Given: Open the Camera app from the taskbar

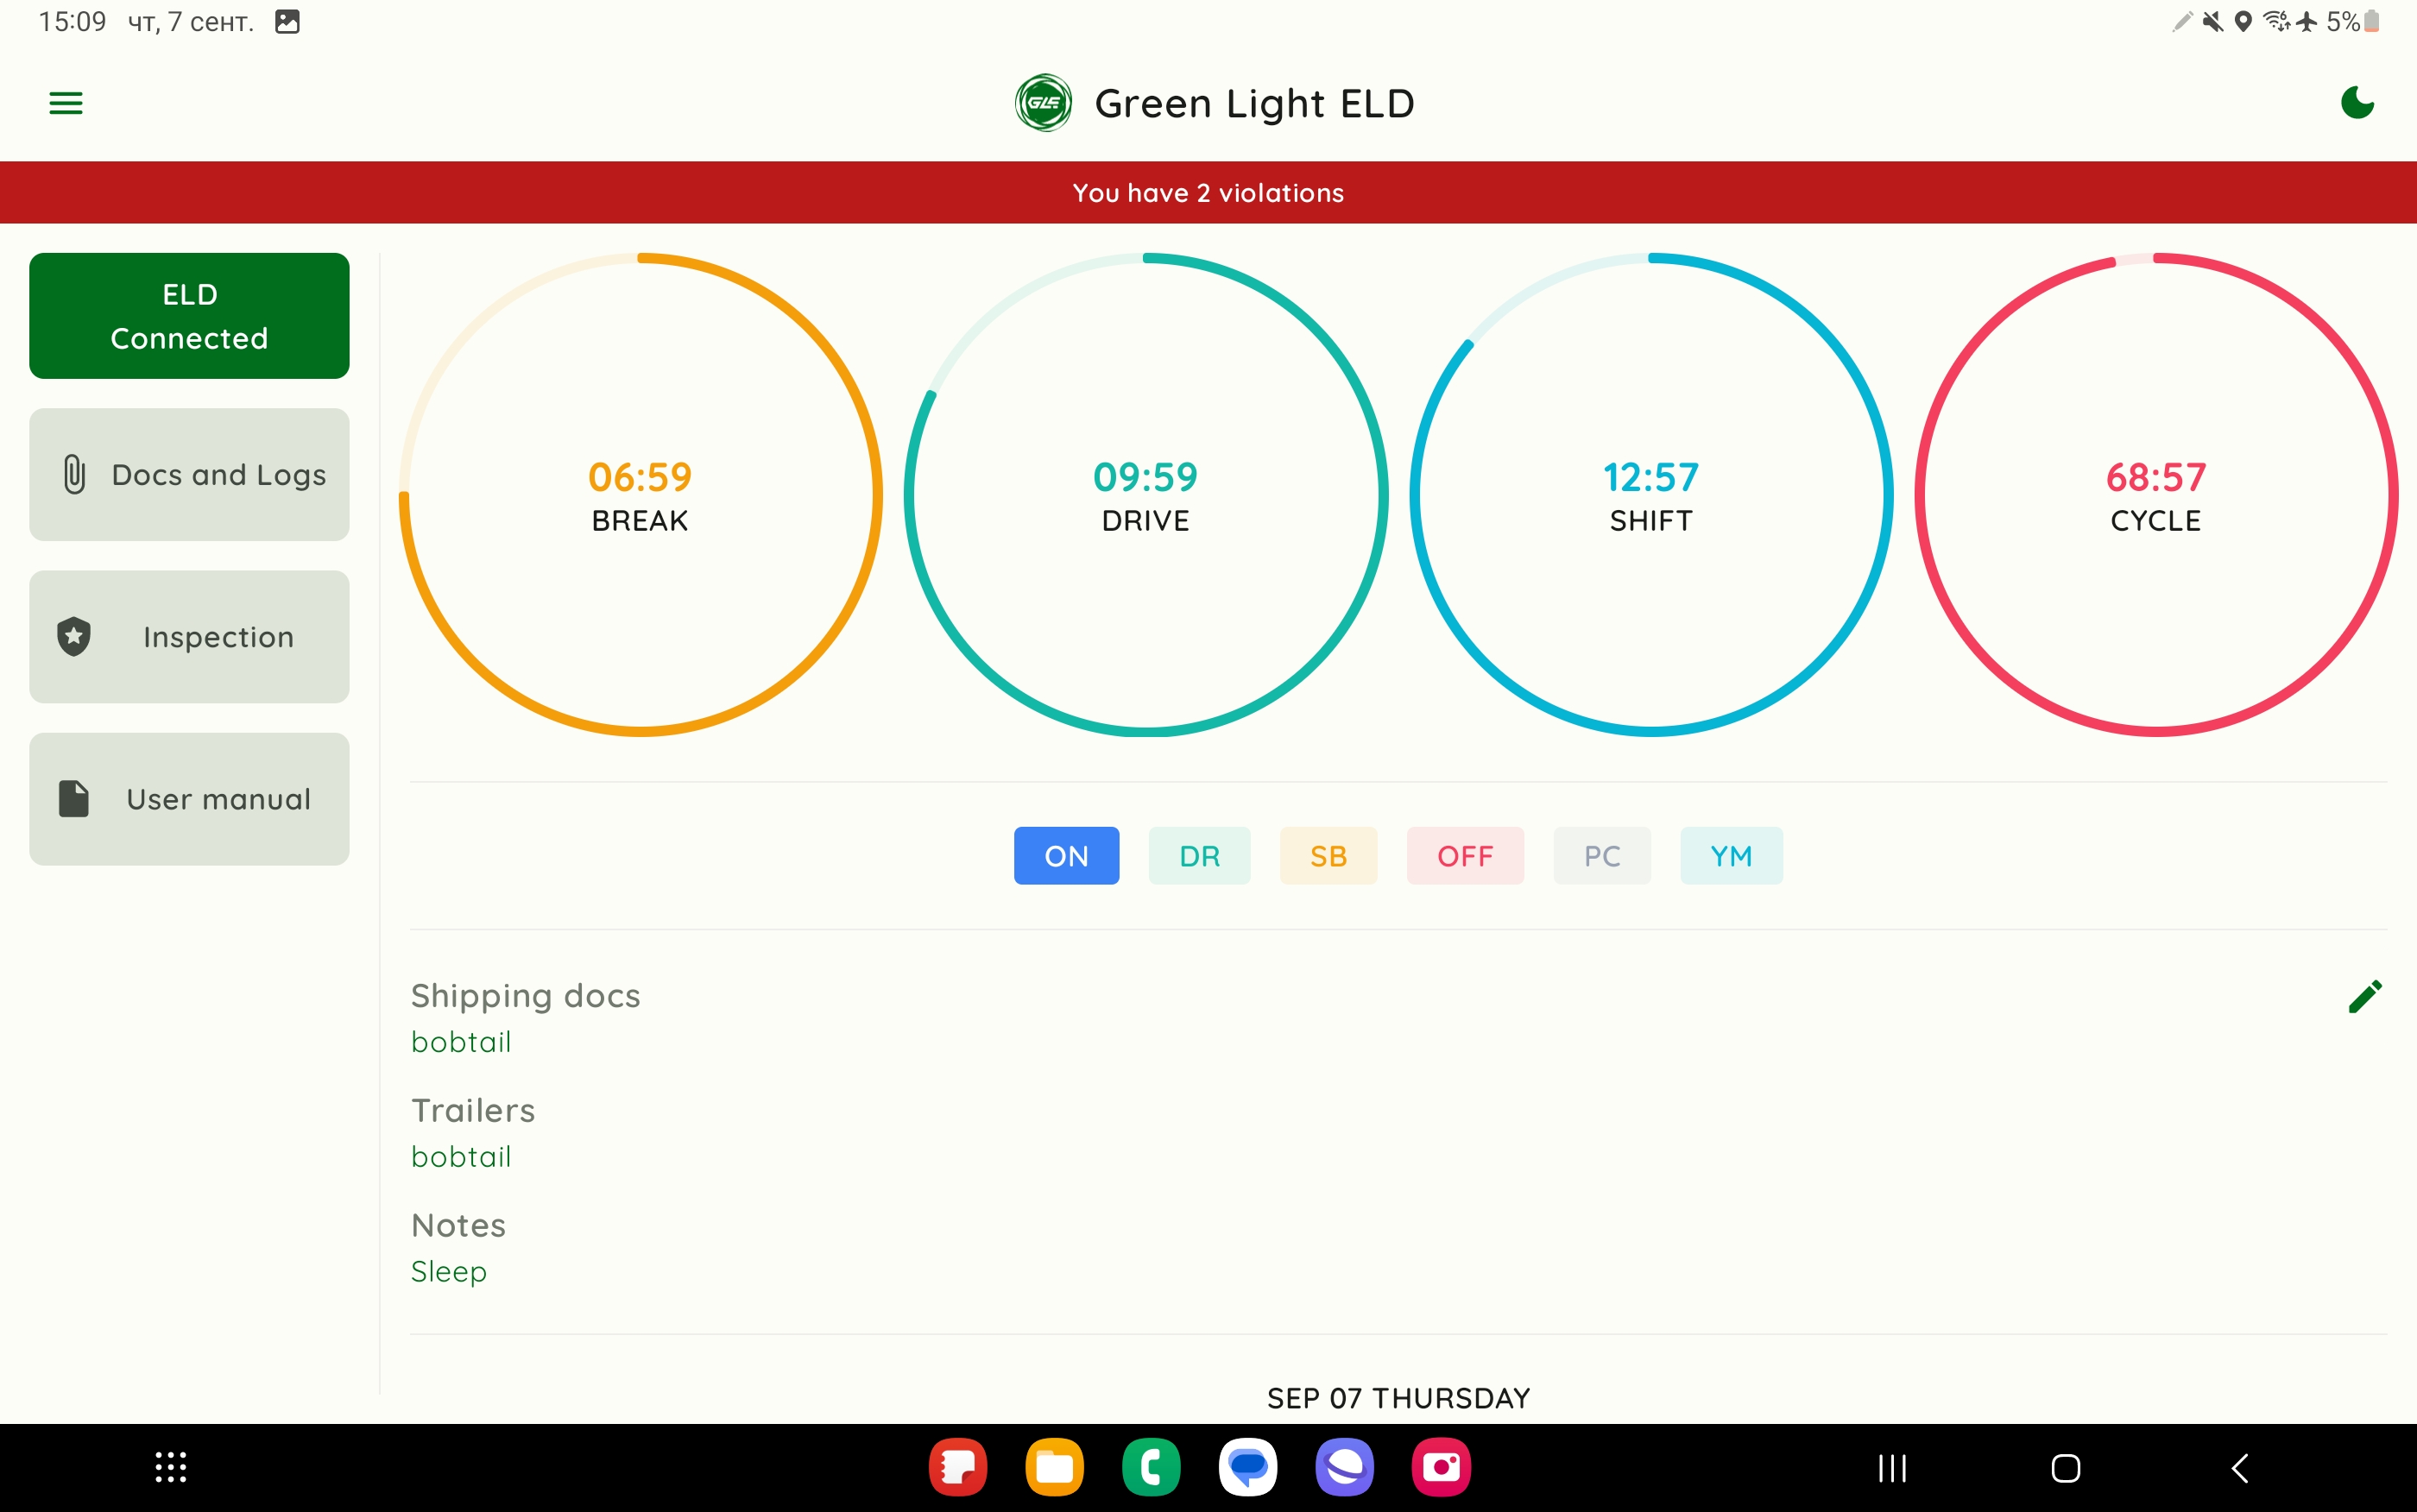Looking at the screenshot, I should coord(1440,1467).
